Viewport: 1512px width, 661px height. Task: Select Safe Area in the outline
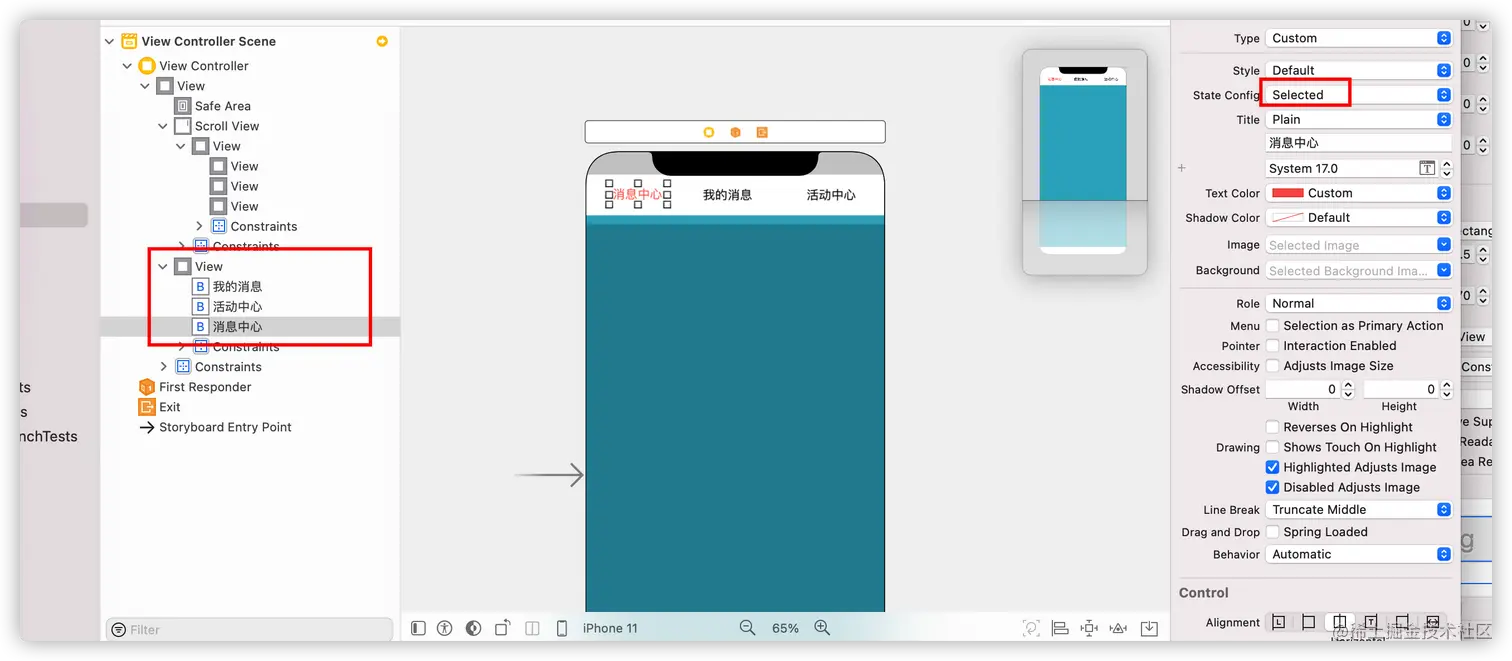coord(250,106)
